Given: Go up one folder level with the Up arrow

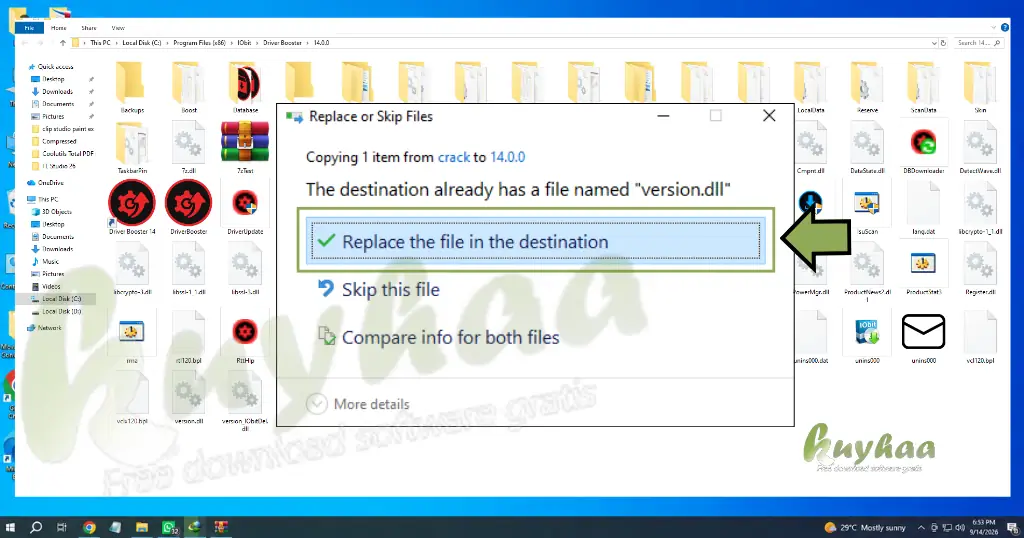Looking at the screenshot, I should coord(63,43).
